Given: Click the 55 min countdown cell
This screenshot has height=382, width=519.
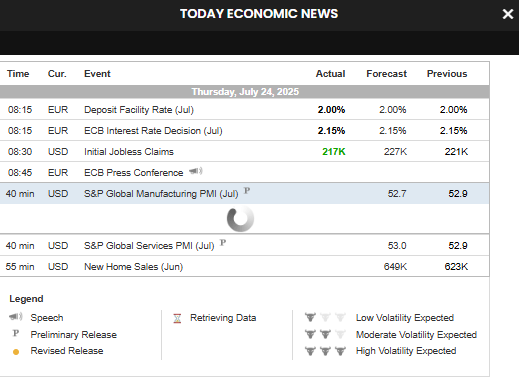Looking at the screenshot, I should (x=20, y=267).
